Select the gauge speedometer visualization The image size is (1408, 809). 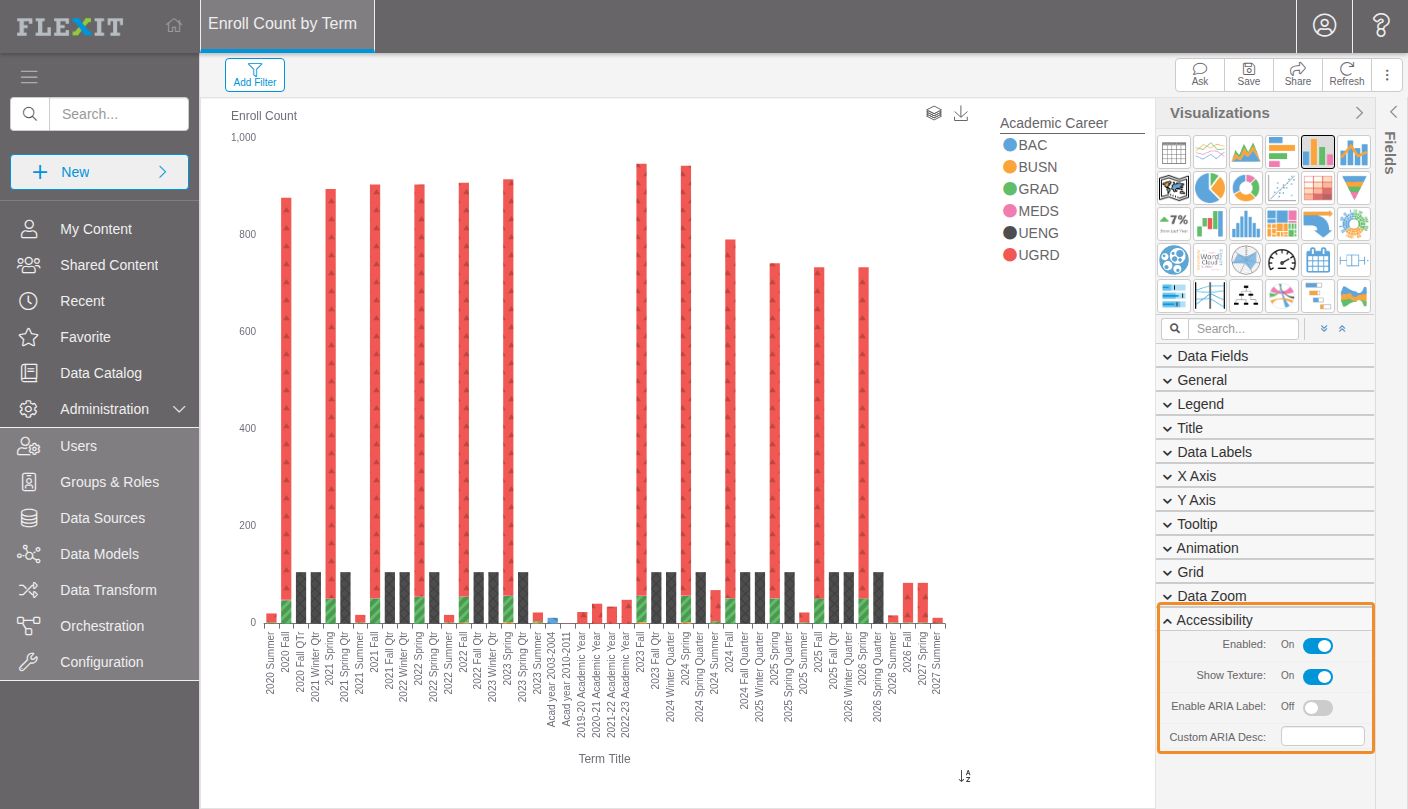click(1282, 260)
